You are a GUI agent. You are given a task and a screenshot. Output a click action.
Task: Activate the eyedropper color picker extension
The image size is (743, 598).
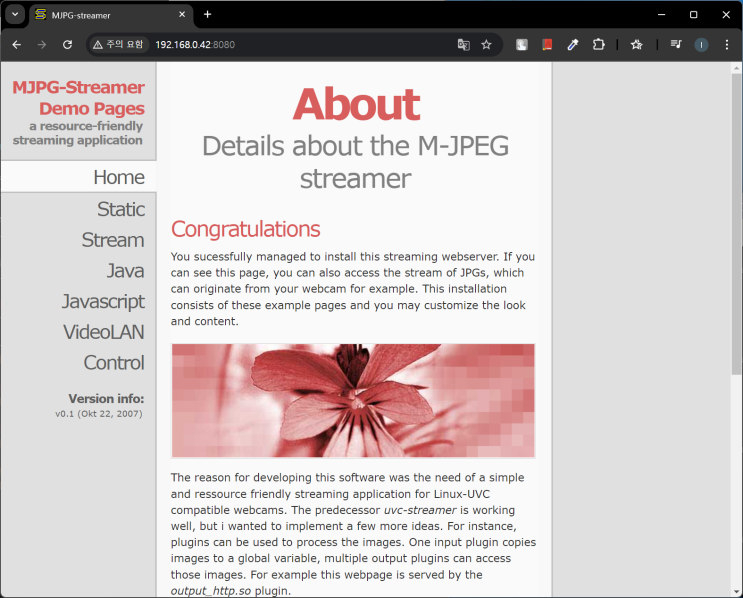[573, 45]
